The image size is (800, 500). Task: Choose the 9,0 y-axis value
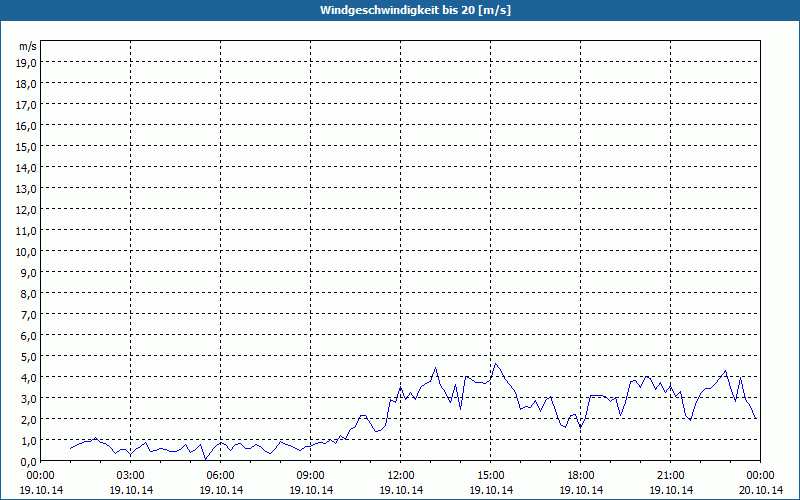tap(29, 272)
